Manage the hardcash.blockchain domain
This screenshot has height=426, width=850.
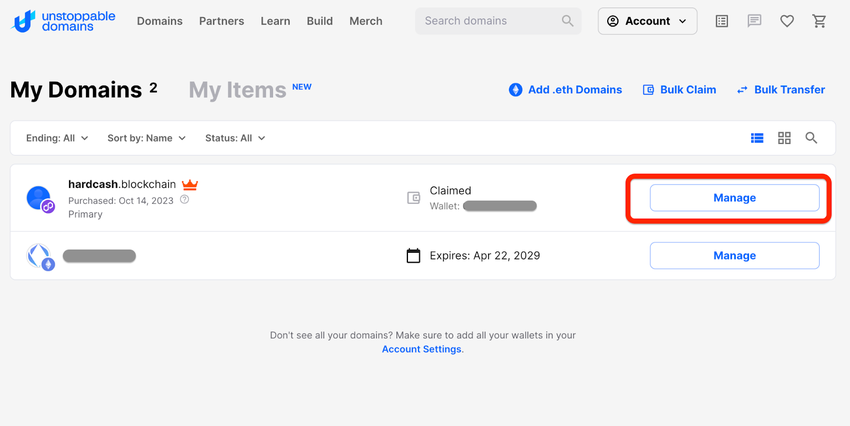[734, 198]
